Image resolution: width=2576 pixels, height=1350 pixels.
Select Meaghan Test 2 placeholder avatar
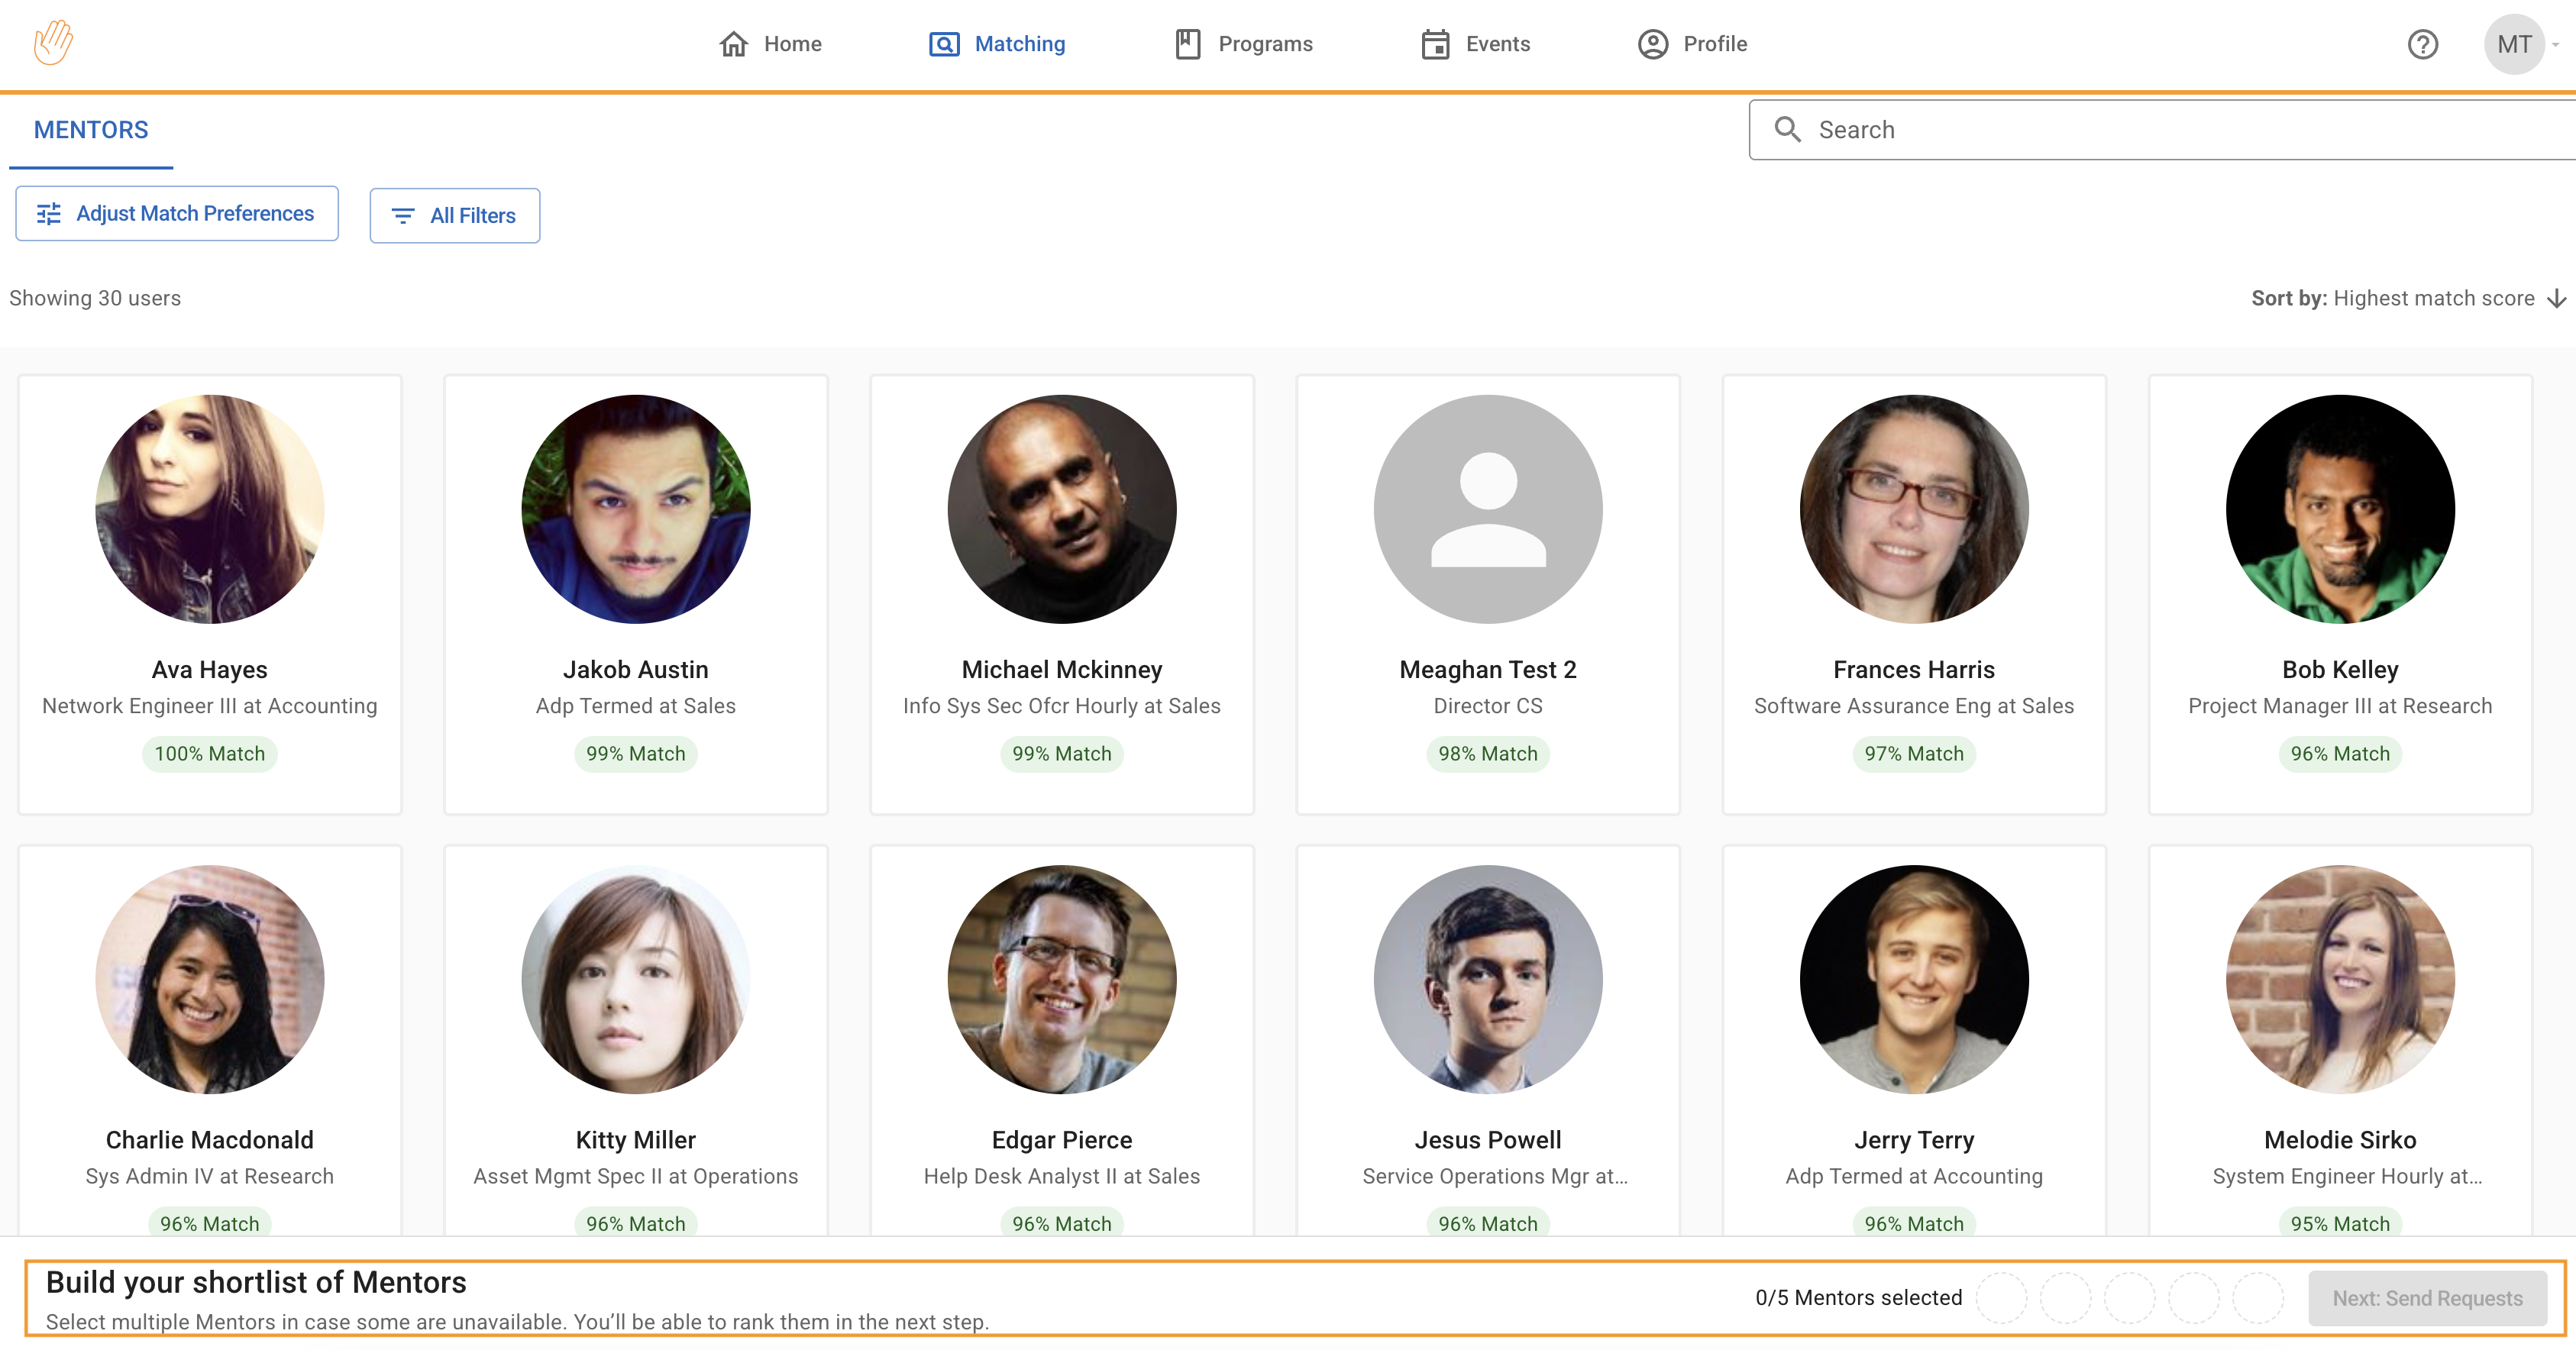(1487, 509)
